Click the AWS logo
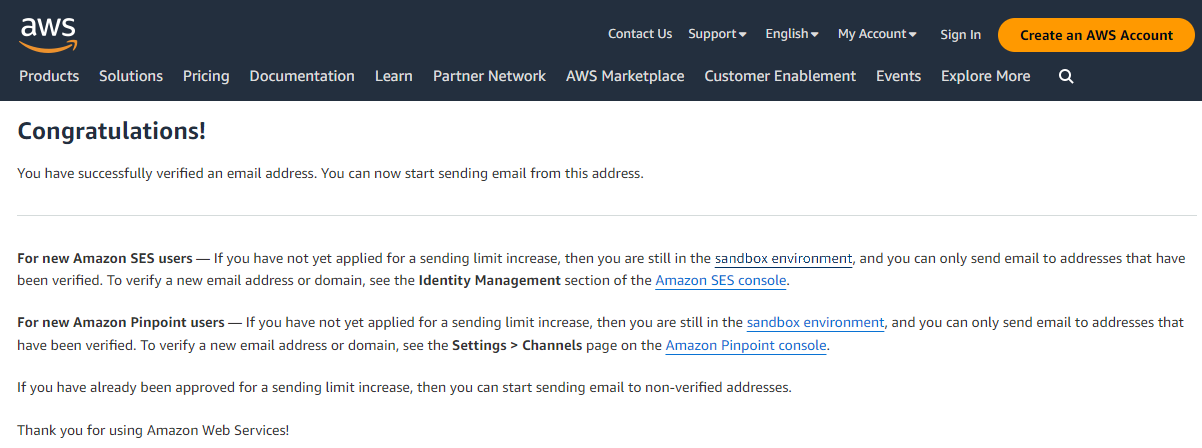 (47, 33)
